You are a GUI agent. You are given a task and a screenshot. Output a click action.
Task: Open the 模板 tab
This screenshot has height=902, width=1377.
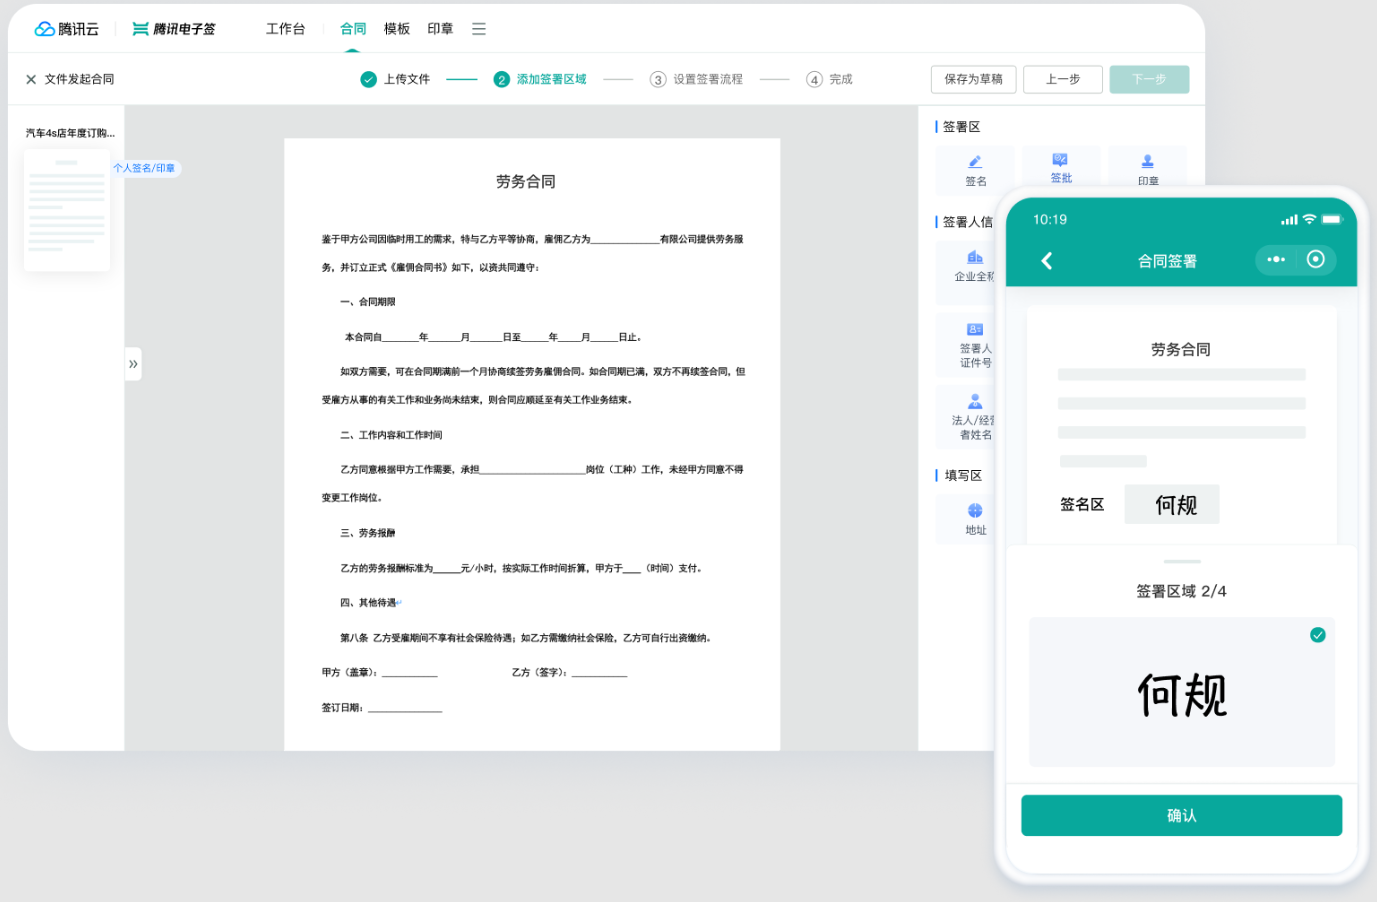pos(397,29)
